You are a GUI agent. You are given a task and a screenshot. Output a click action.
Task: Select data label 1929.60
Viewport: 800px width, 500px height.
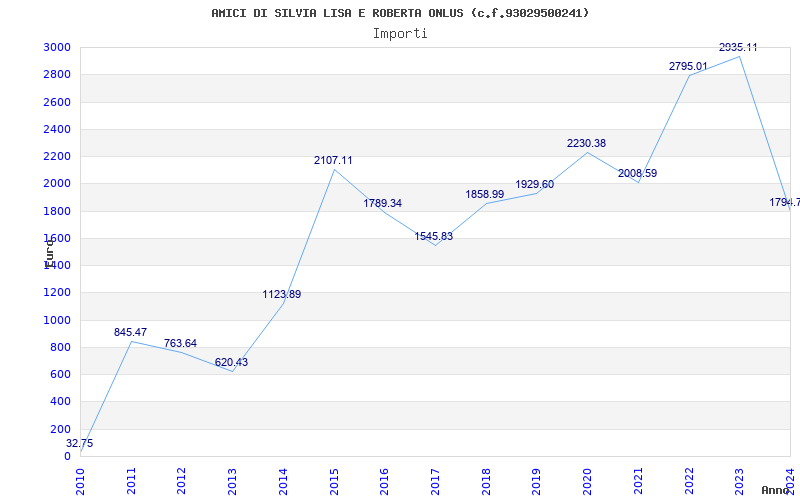(535, 184)
